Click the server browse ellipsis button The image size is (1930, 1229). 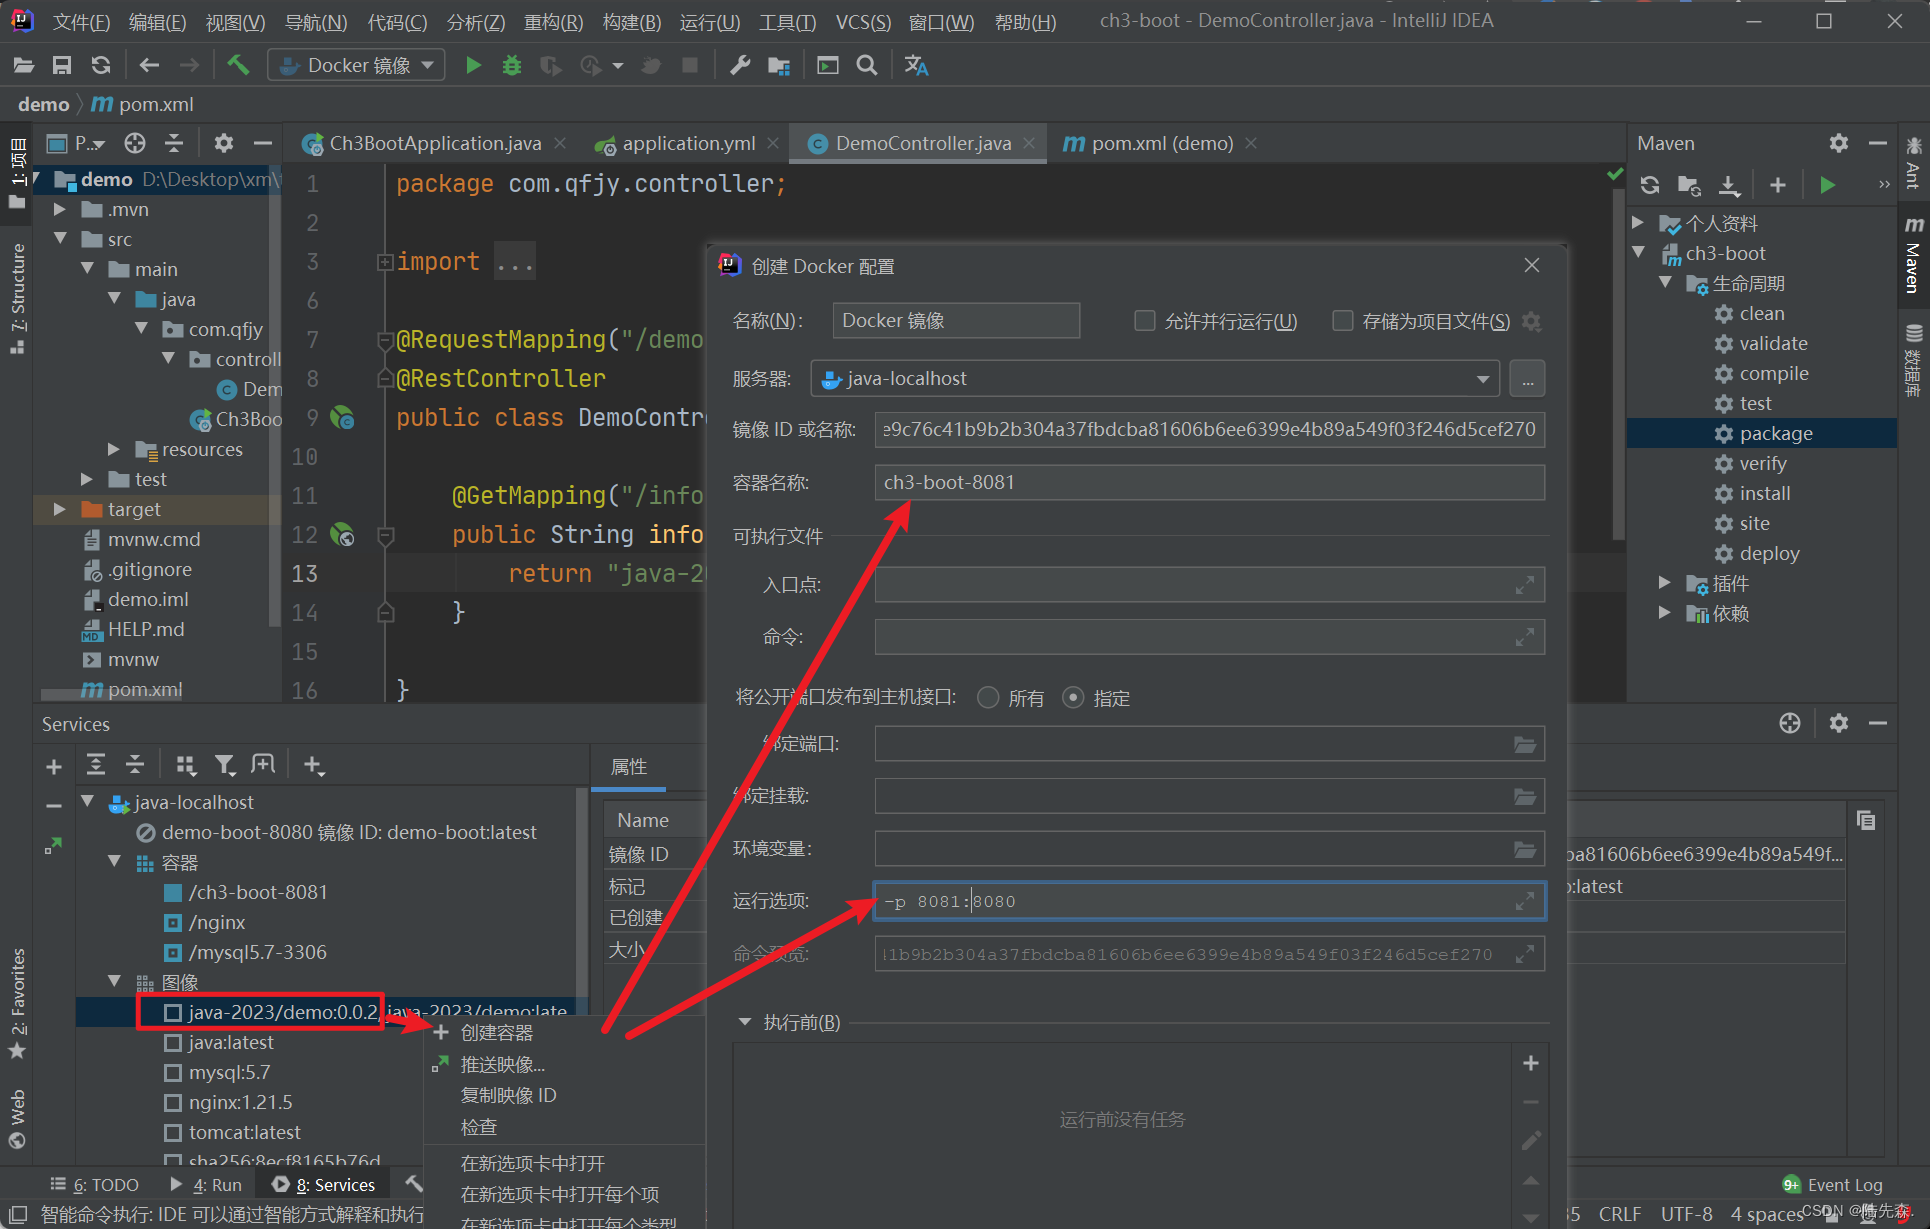pyautogui.click(x=1527, y=379)
